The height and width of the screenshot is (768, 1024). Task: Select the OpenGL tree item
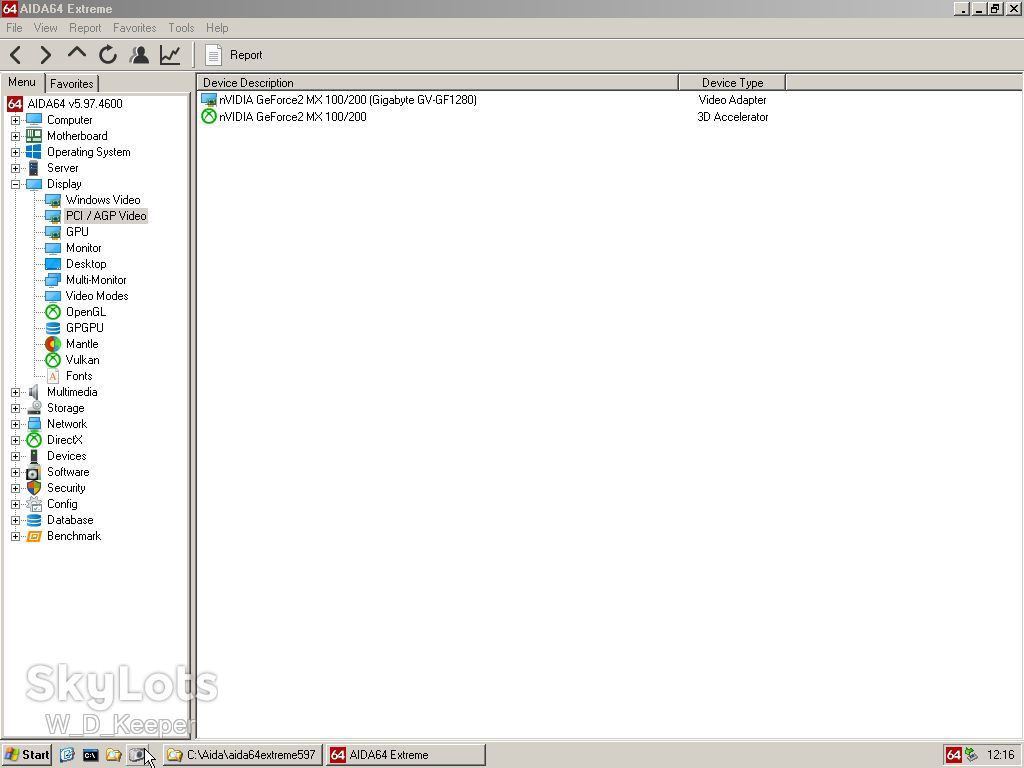[86, 312]
